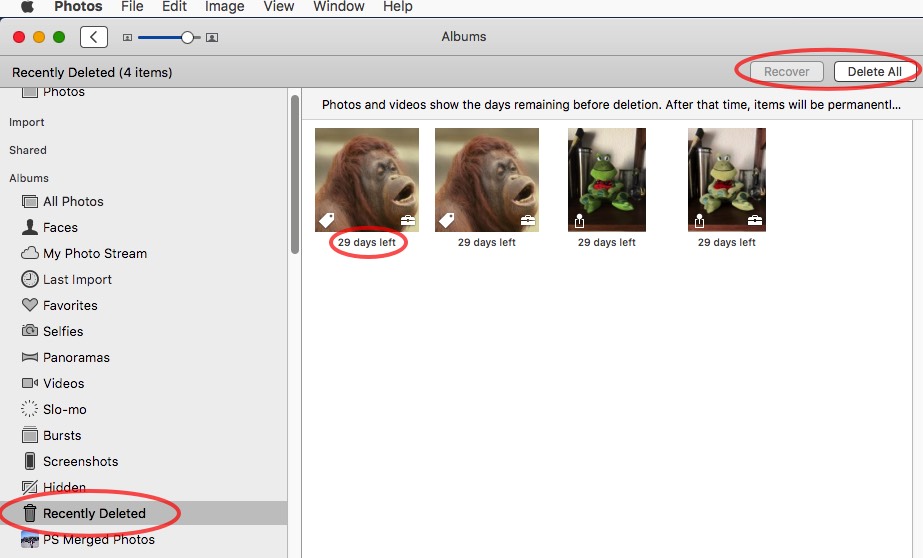The image size is (923, 558).
Task: Open the Screenshots album label
Action: [81, 461]
